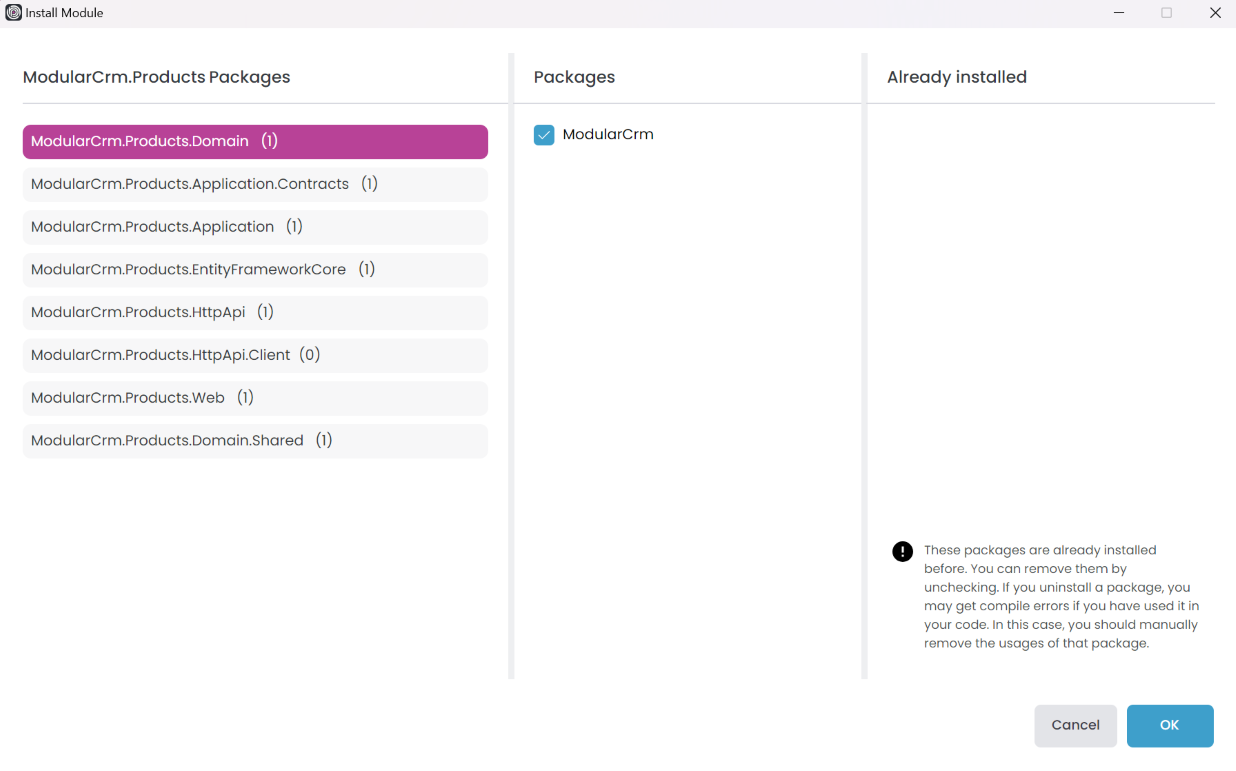
Task: Select ModularCrm.Products.Application.Contracts package
Action: pos(255,184)
